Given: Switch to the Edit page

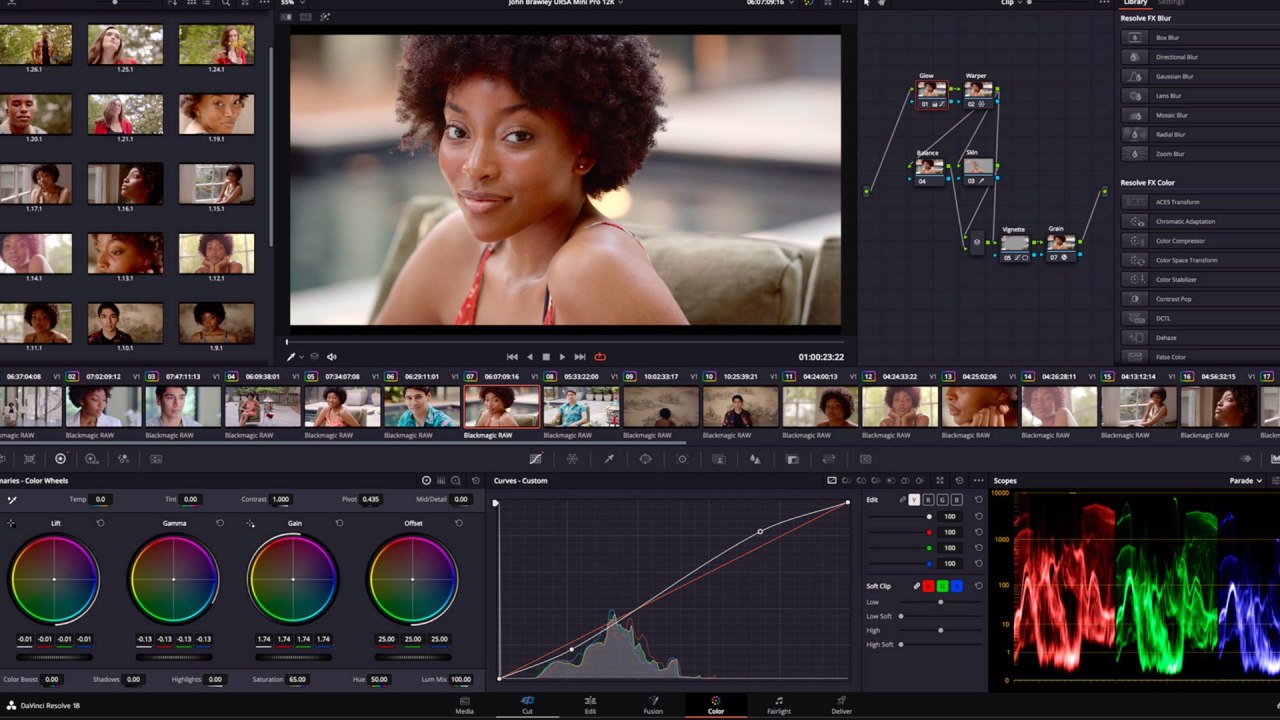Looking at the screenshot, I should (590, 704).
